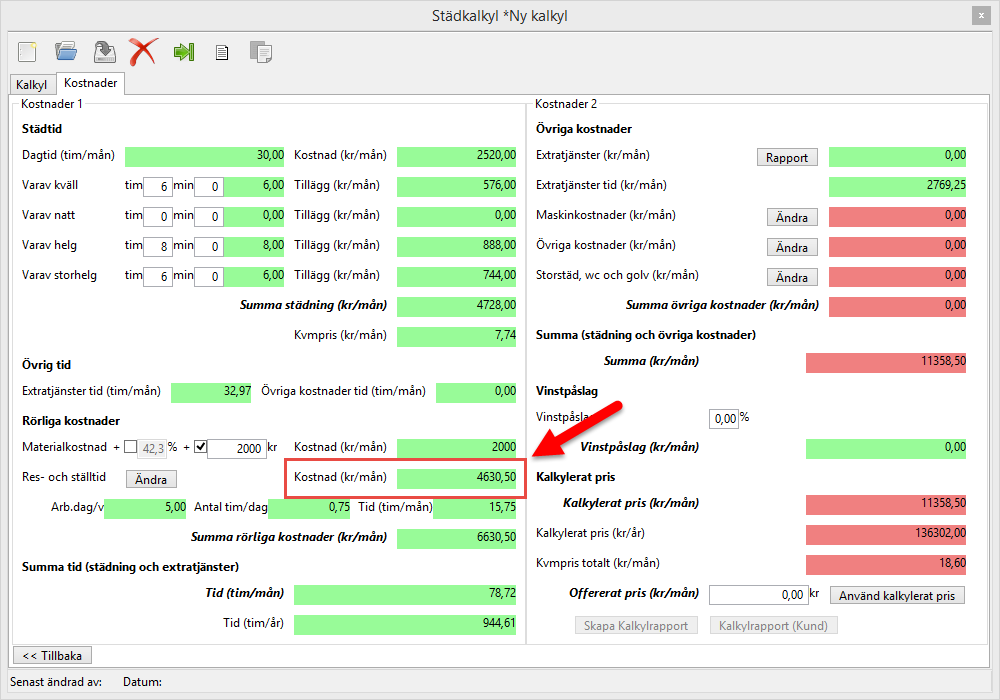
Task: Click the grey stacked documents copy icon
Action: pyautogui.click(x=260, y=52)
